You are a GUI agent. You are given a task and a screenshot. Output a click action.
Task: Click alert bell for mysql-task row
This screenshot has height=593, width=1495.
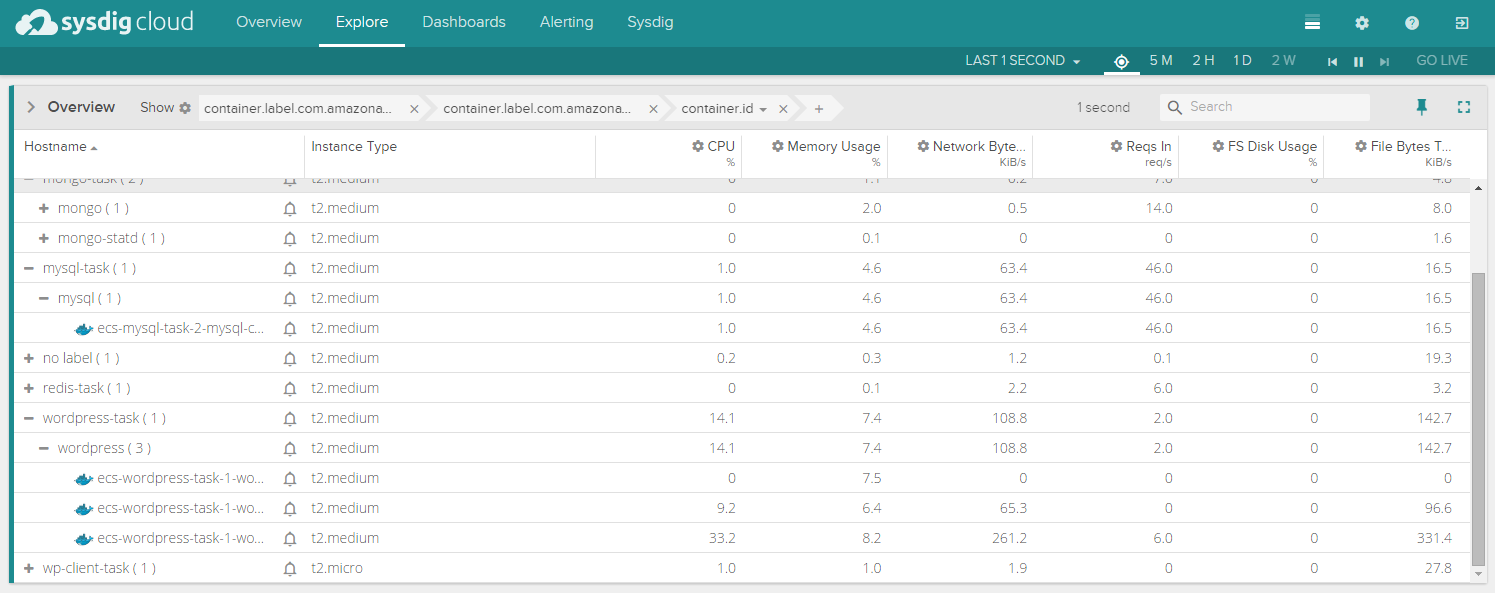pyautogui.click(x=290, y=269)
